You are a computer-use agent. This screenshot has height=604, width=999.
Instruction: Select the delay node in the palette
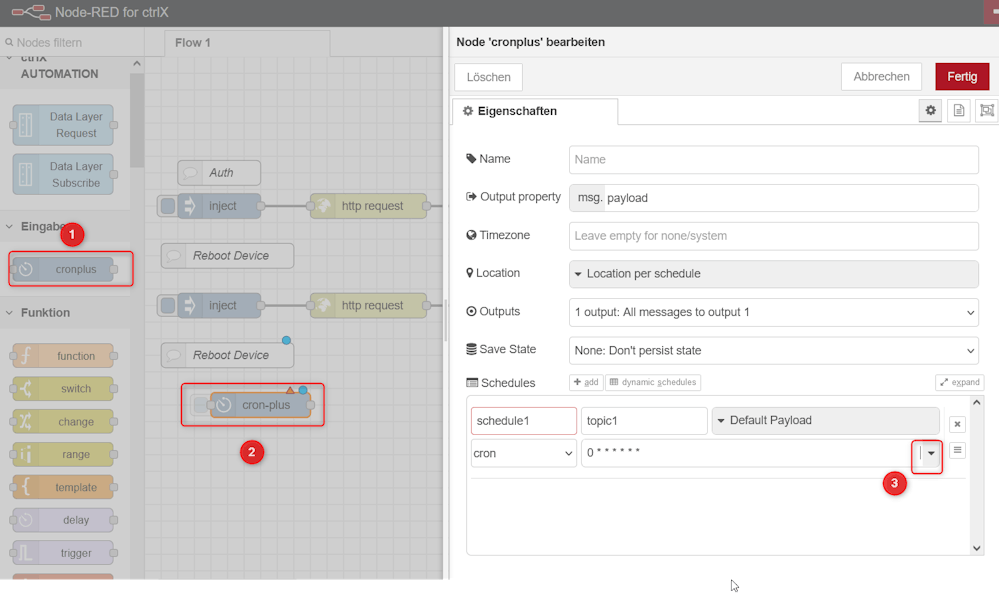click(63, 520)
